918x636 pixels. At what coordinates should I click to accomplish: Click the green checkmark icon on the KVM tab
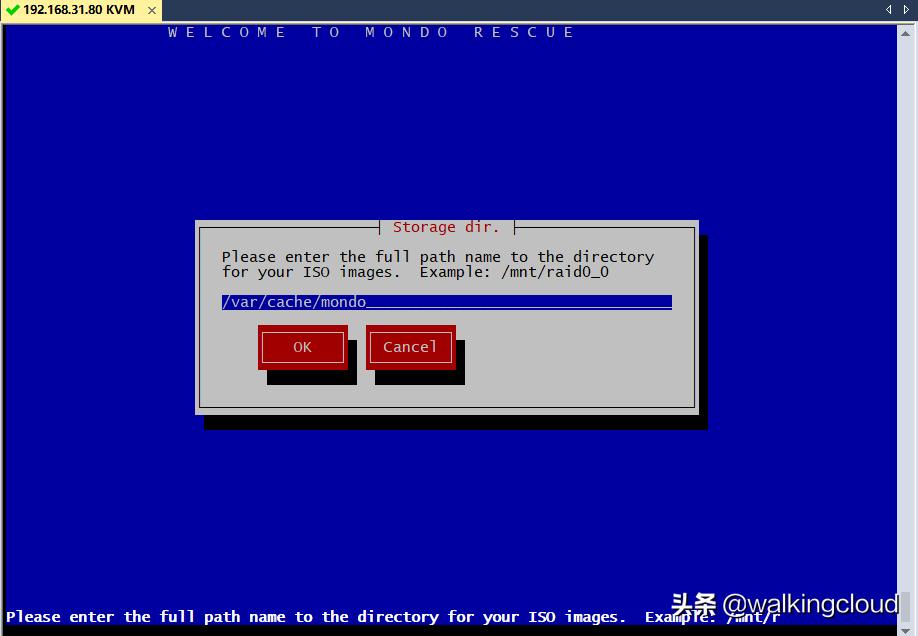tap(12, 10)
